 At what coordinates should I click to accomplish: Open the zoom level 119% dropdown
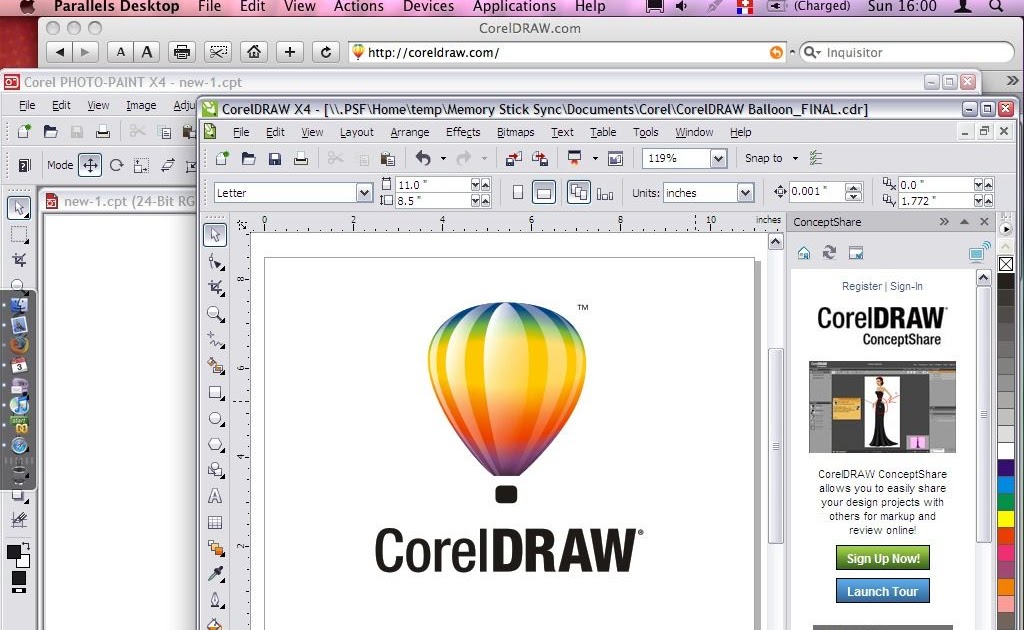[718, 158]
